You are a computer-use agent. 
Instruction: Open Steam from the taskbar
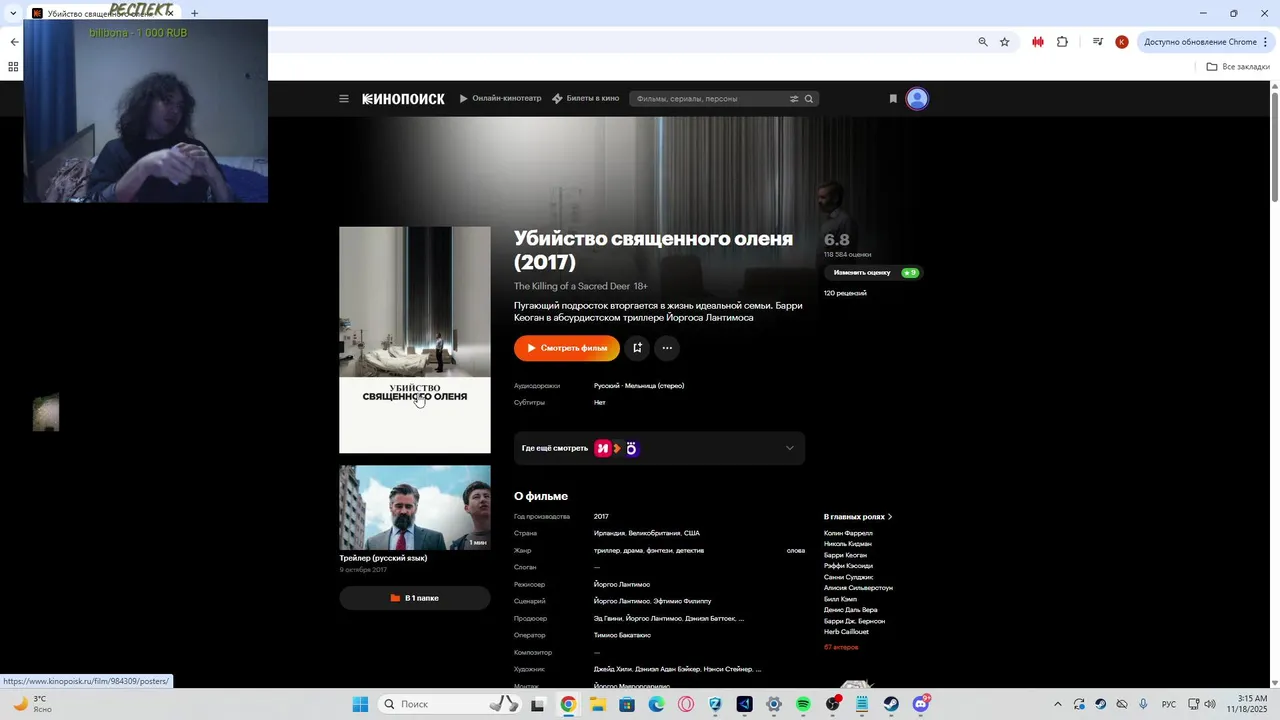click(x=891, y=704)
